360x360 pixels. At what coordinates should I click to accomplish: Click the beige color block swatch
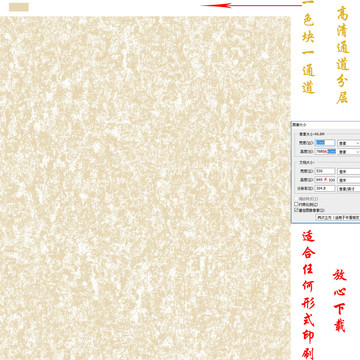coord(19,7)
